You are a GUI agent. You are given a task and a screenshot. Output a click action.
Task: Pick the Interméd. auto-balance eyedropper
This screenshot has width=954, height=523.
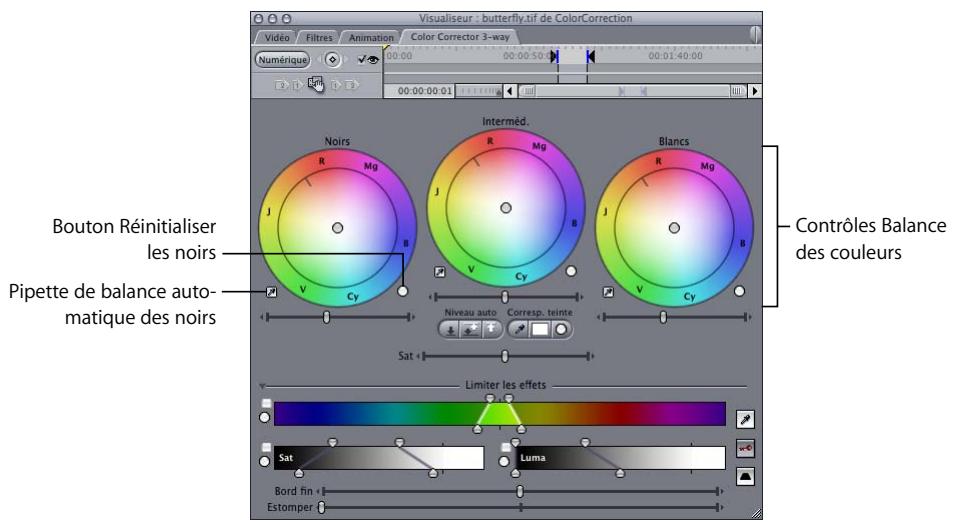439,272
